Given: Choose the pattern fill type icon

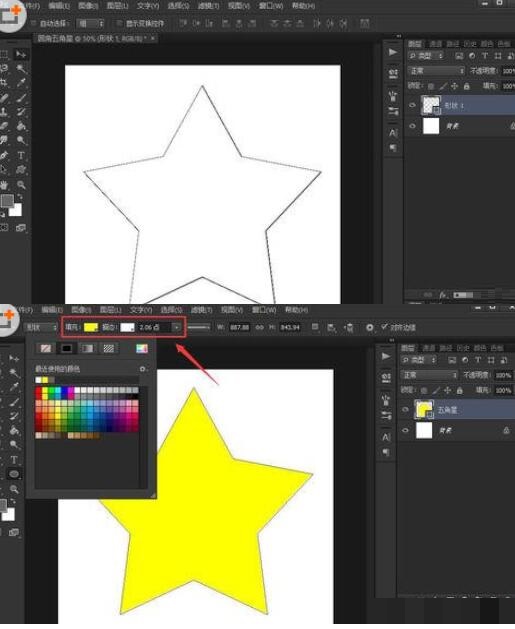Looking at the screenshot, I should click(x=108, y=348).
